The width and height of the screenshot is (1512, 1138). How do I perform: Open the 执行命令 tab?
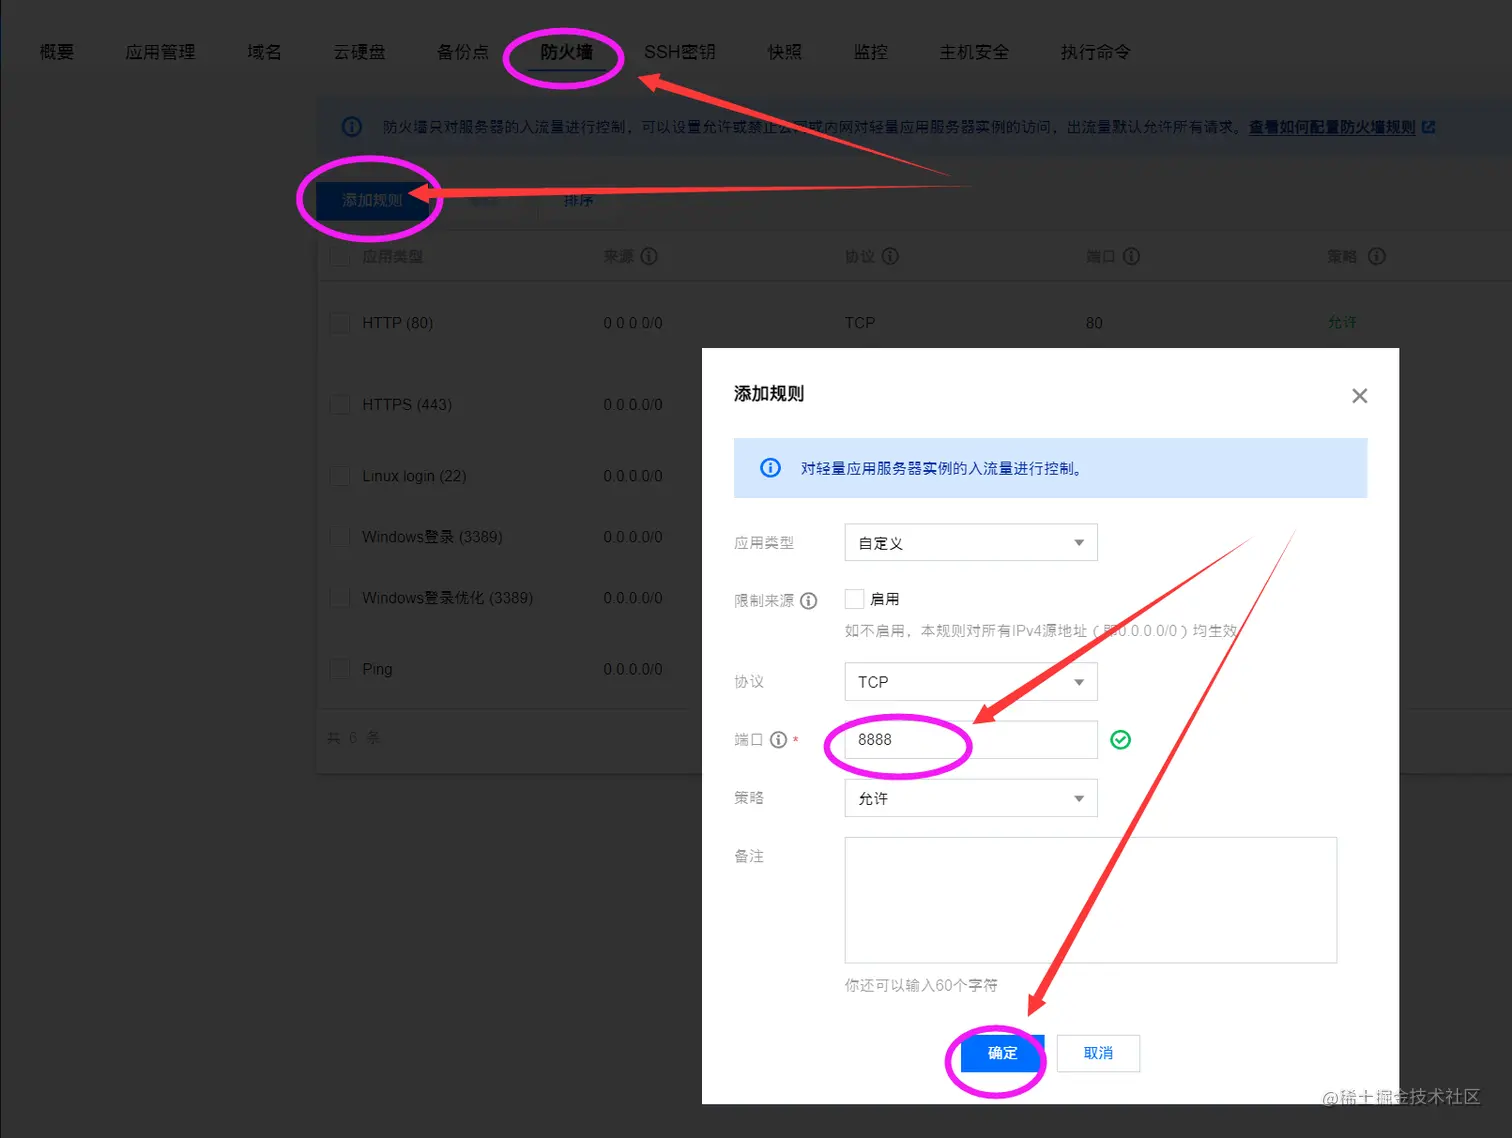pyautogui.click(x=1095, y=52)
